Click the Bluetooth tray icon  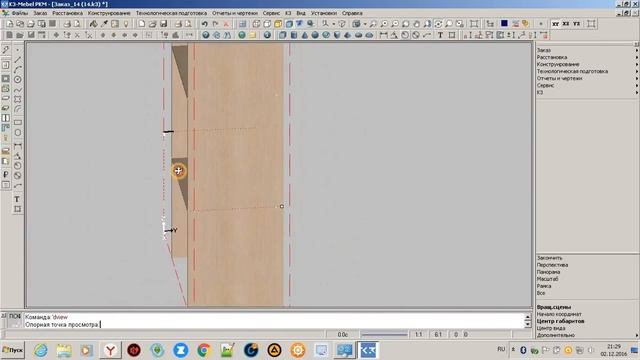[523, 350]
